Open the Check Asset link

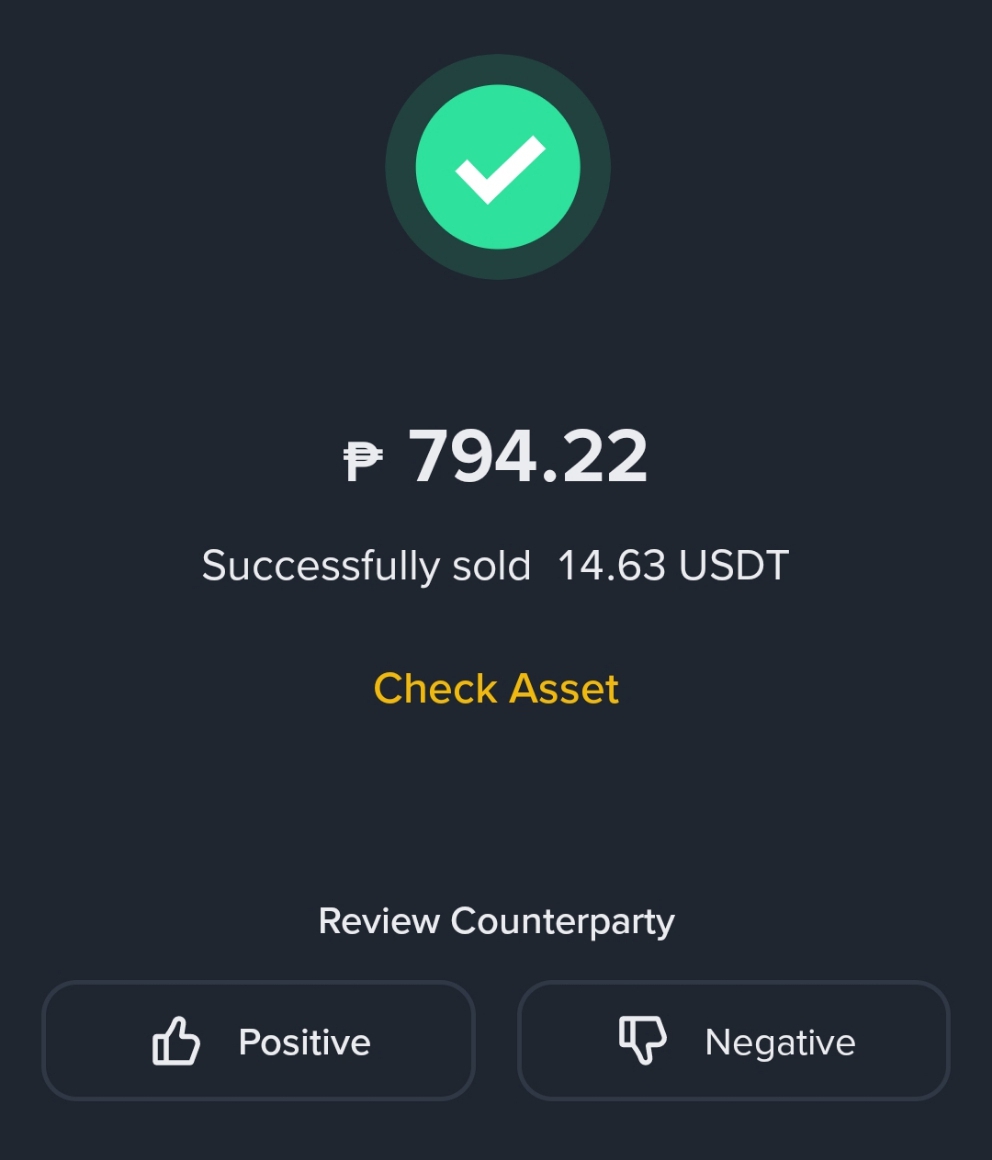pyautogui.click(x=496, y=689)
